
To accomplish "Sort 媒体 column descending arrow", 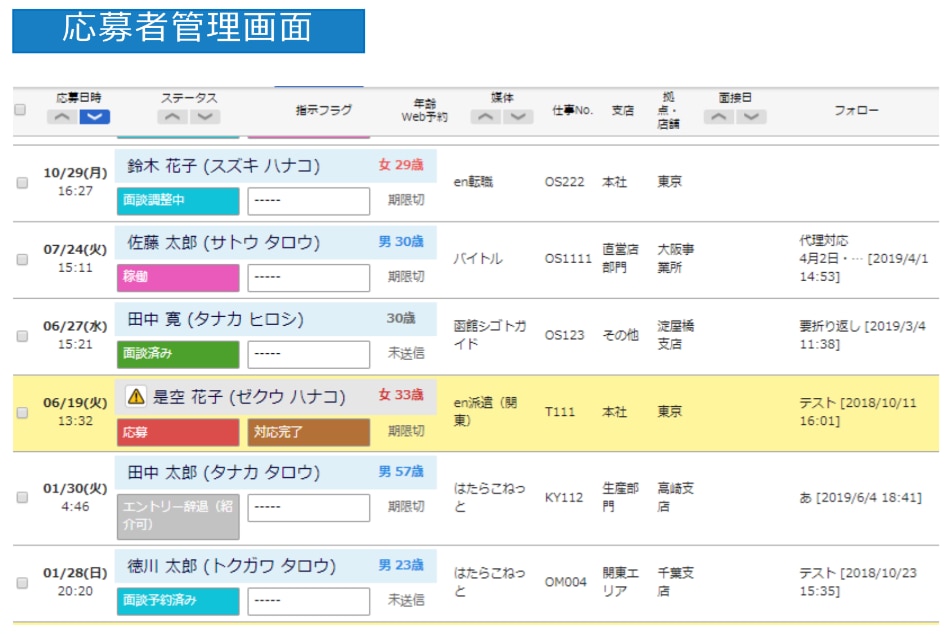I will (x=518, y=117).
